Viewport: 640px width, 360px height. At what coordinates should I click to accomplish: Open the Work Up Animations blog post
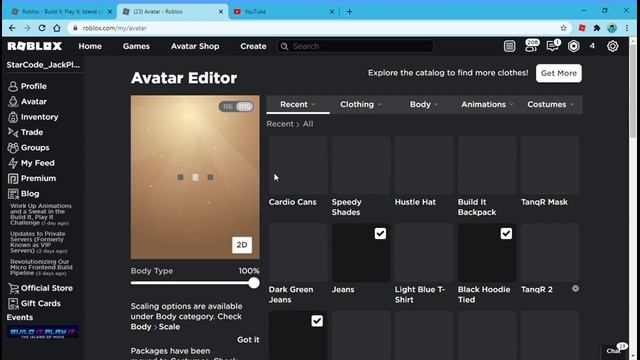[x=41, y=214]
